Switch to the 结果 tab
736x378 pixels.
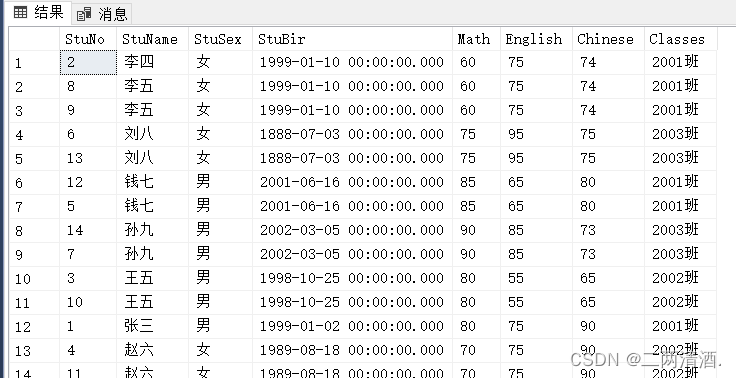coord(38,13)
